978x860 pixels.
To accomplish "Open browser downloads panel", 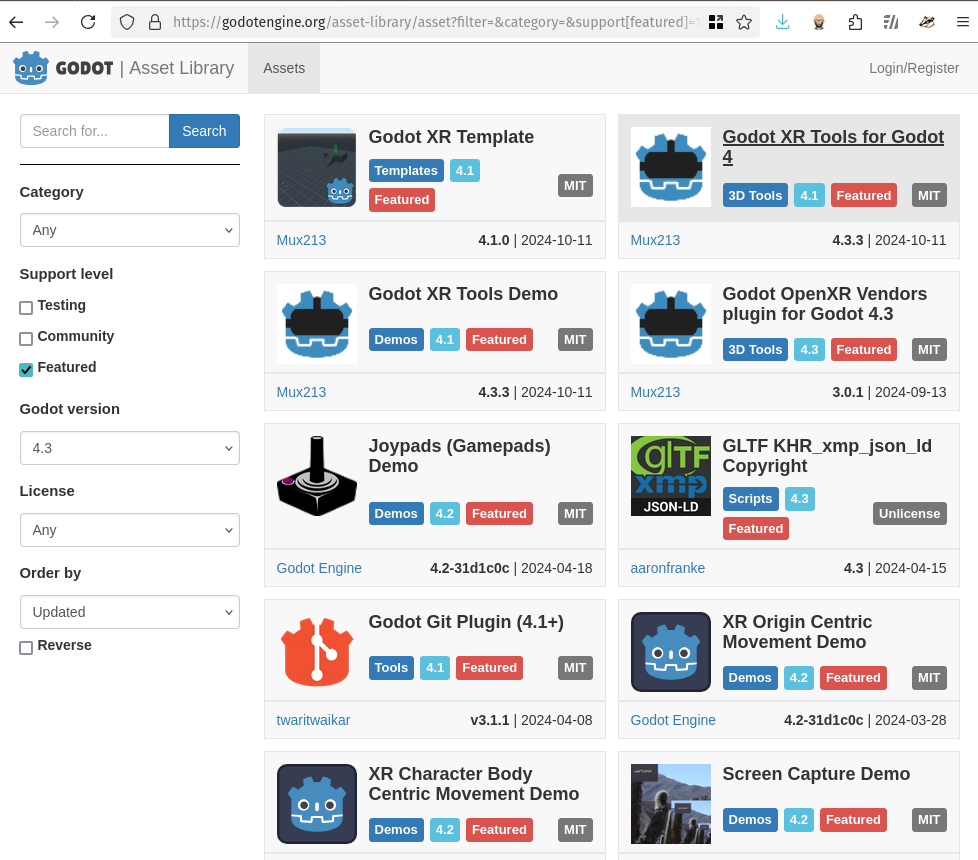I will point(782,22).
